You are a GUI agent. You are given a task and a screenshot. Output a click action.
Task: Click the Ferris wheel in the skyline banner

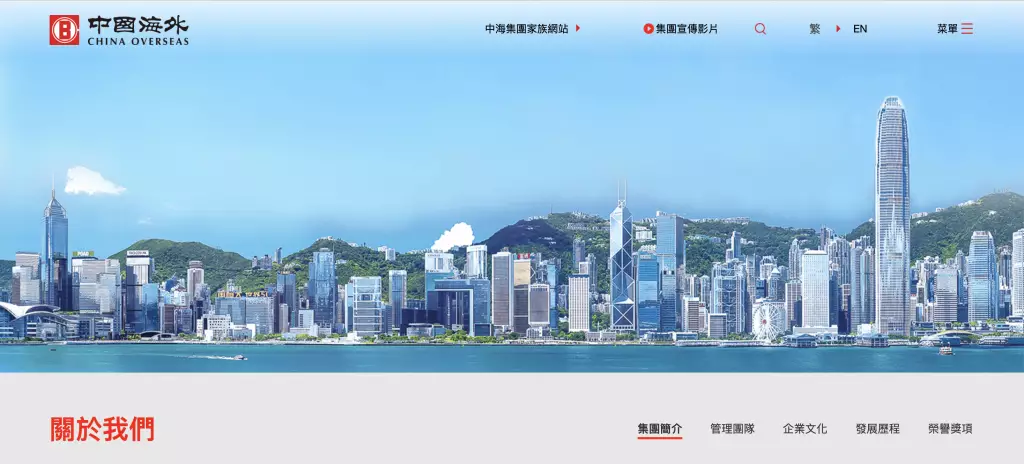(768, 321)
